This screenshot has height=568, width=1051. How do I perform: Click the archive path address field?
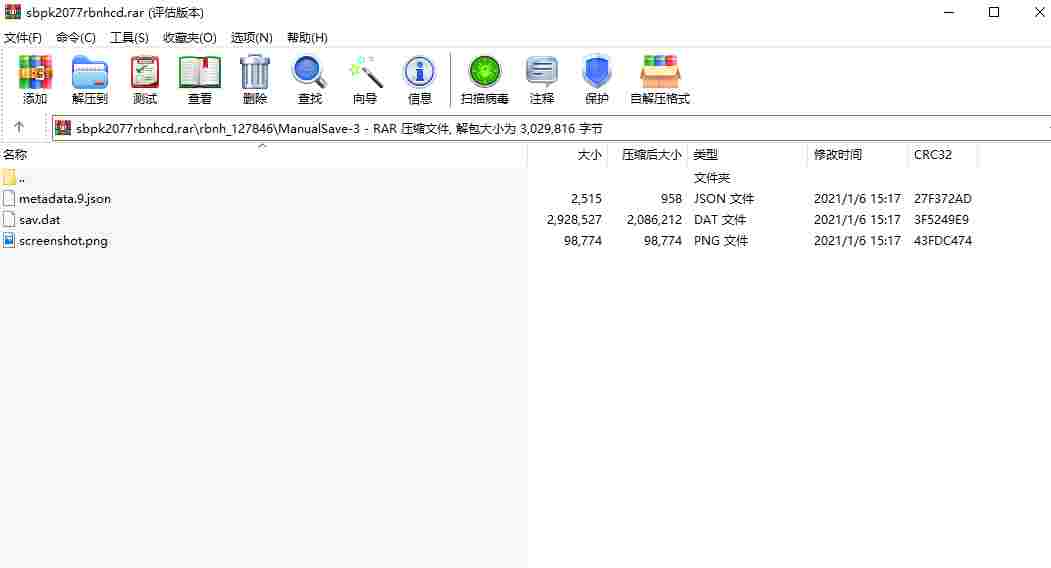[x=551, y=127]
